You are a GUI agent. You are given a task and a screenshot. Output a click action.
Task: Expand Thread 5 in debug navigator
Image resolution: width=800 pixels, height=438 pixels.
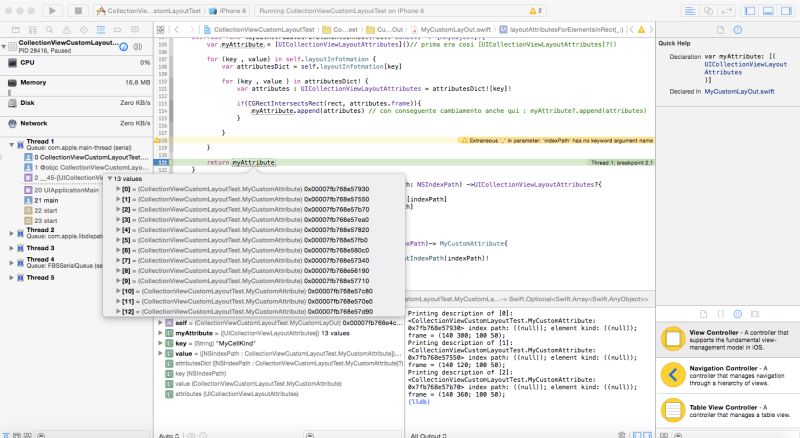[11, 278]
